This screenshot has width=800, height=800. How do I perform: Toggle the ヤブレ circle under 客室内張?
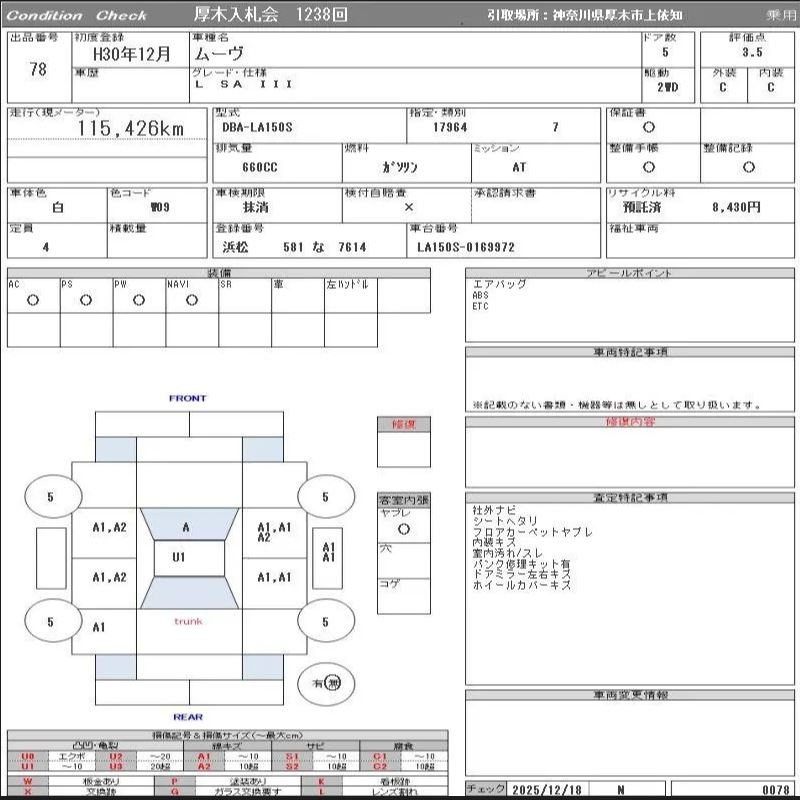(403, 528)
